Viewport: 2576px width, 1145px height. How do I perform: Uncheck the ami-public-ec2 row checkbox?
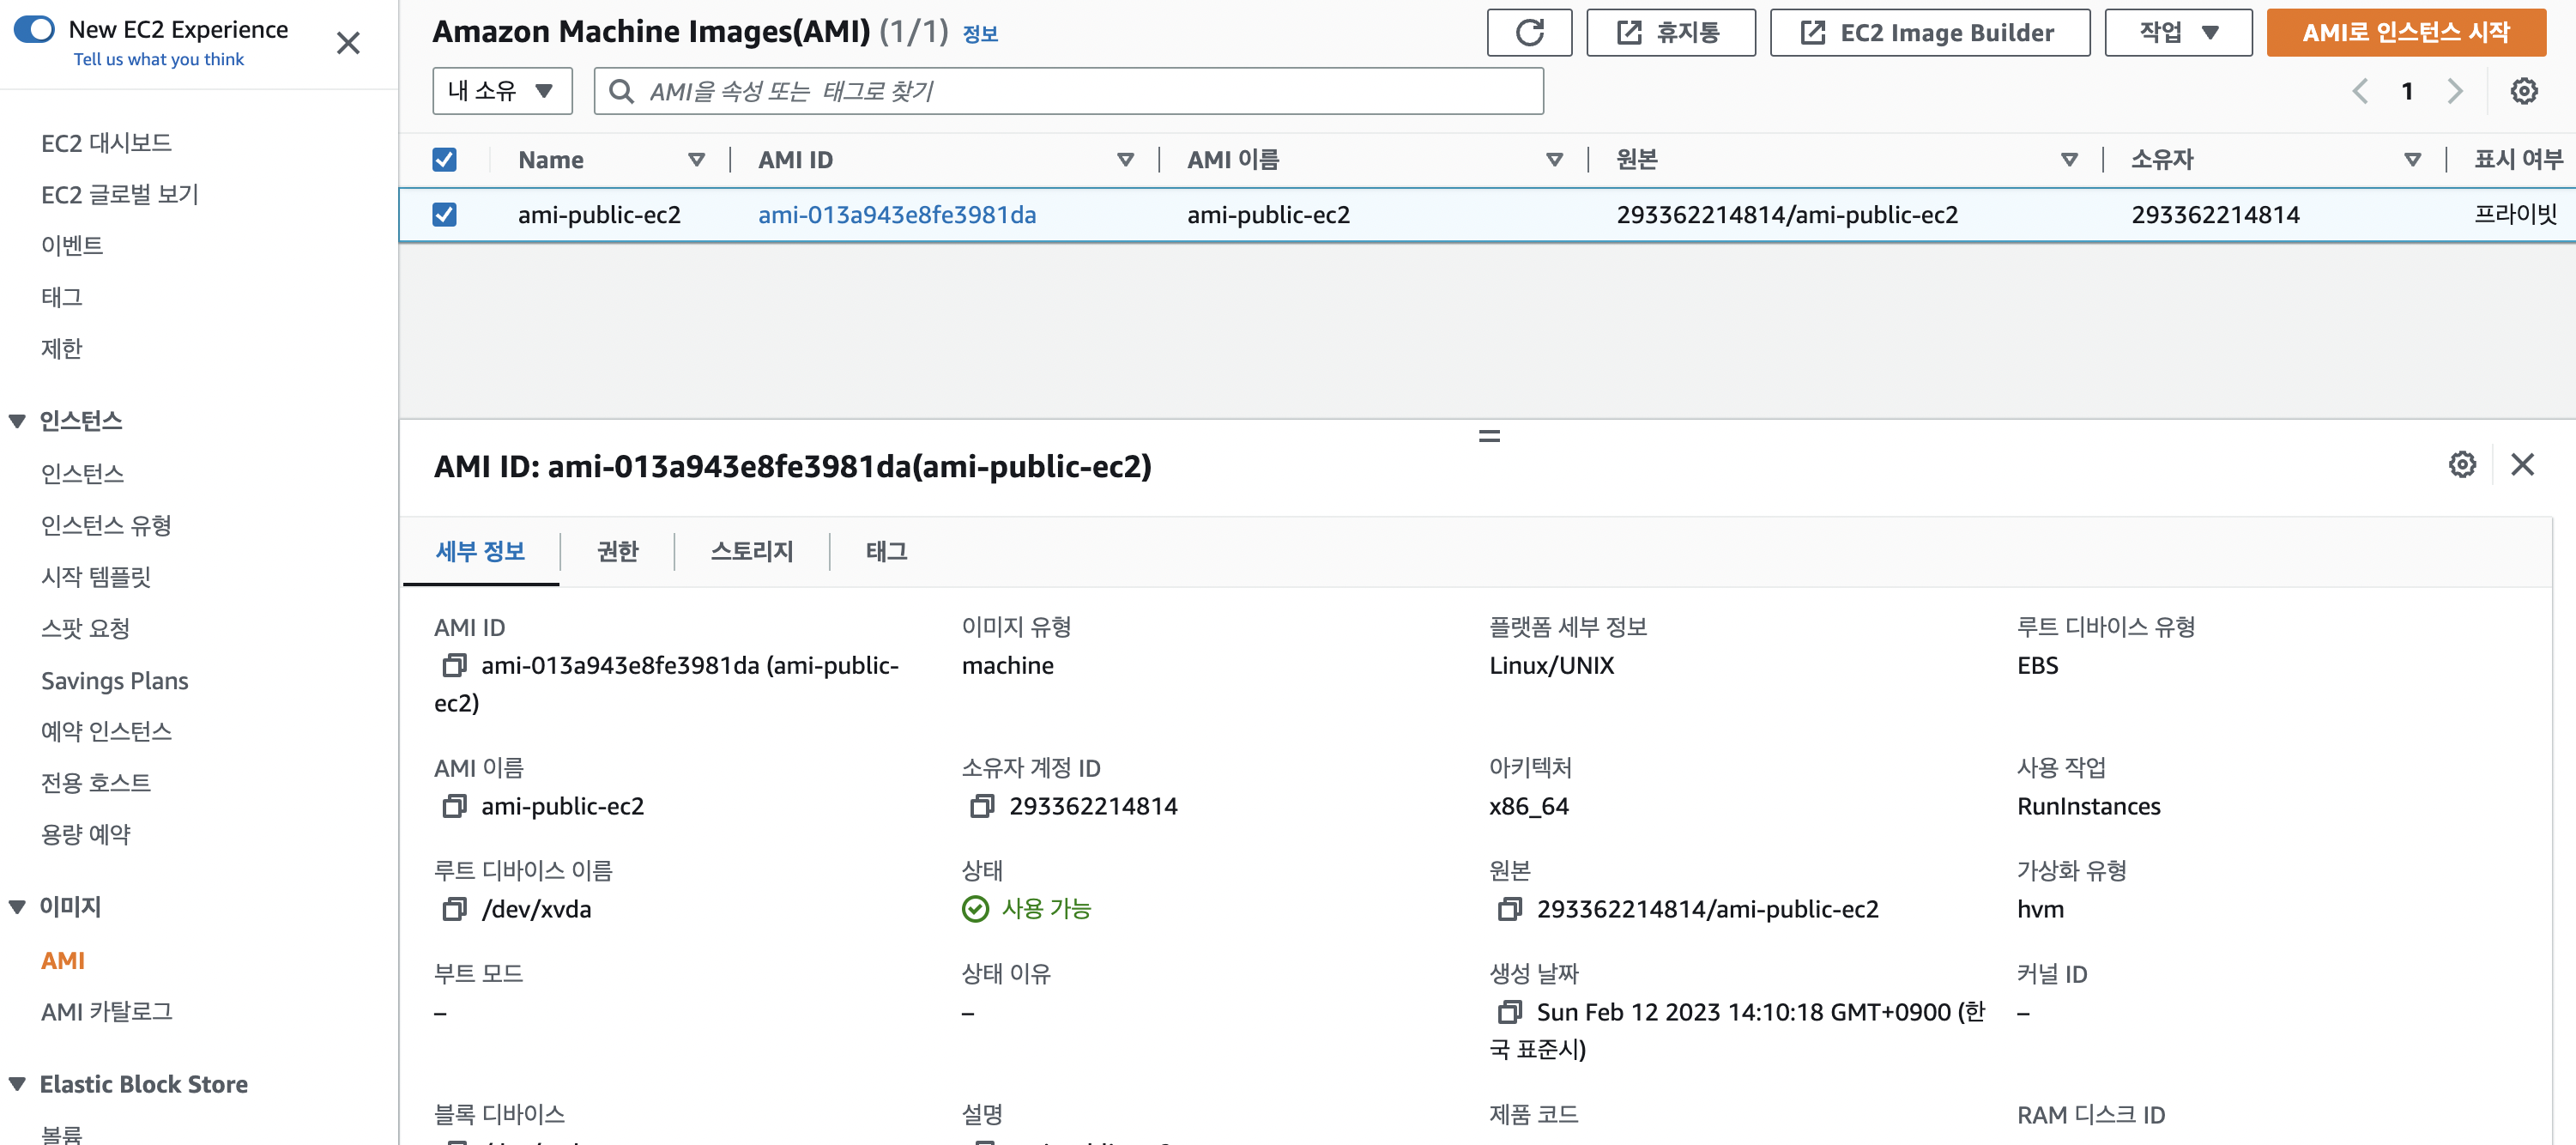[x=444, y=215]
